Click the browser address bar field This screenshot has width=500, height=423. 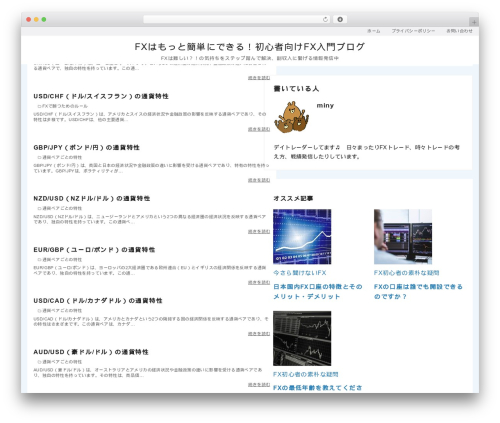236,20
